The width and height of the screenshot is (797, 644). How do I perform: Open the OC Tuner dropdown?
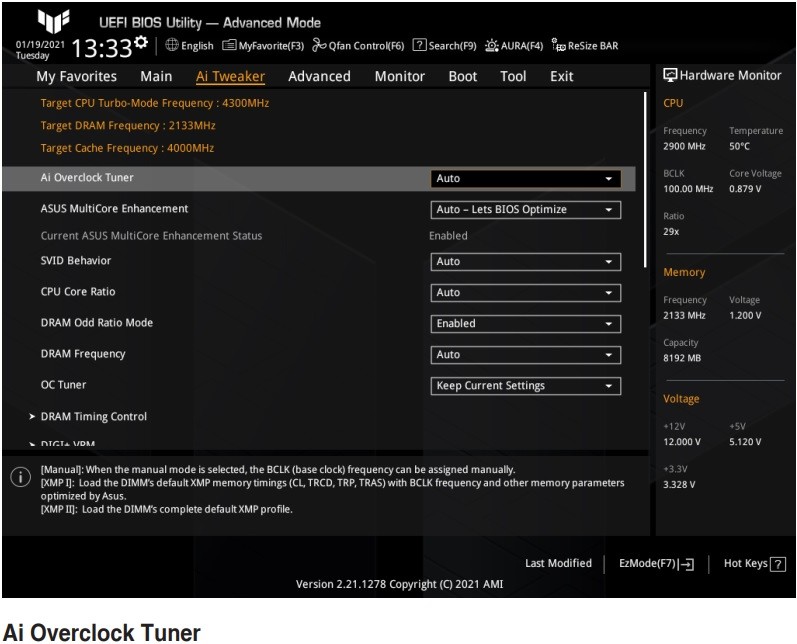526,385
